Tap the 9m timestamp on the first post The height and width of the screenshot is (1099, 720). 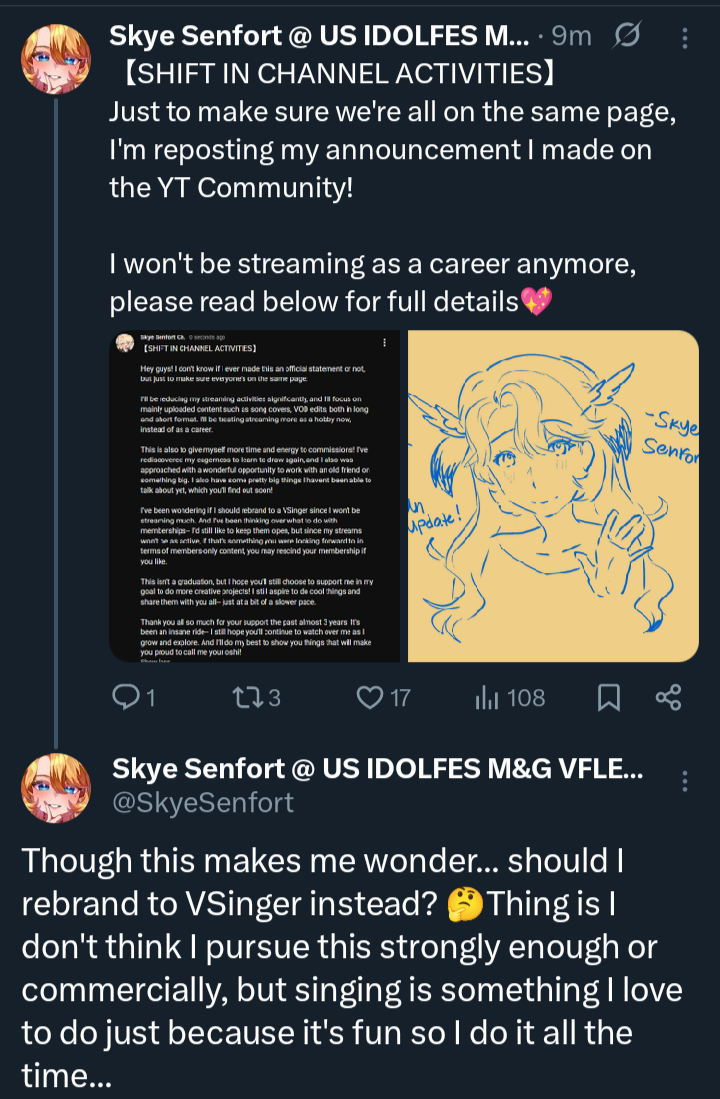coord(571,37)
